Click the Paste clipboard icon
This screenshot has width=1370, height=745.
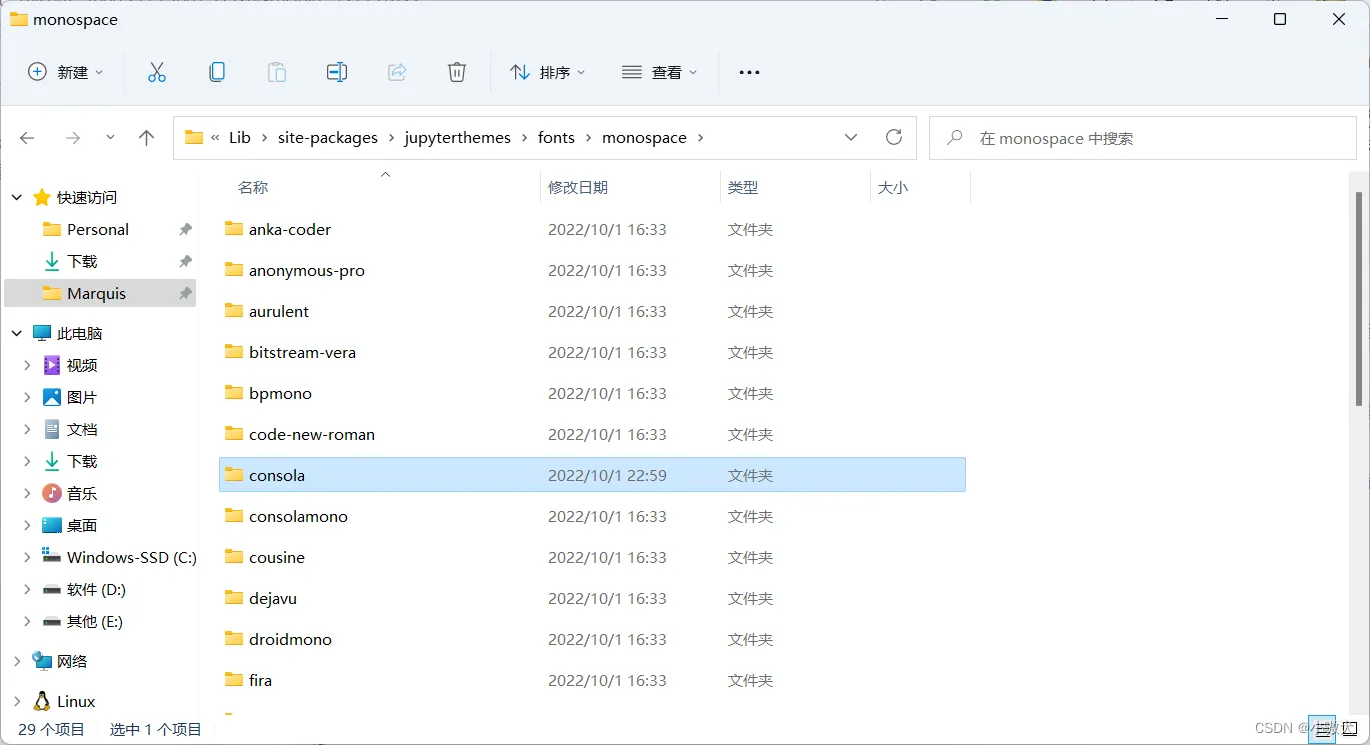point(277,72)
